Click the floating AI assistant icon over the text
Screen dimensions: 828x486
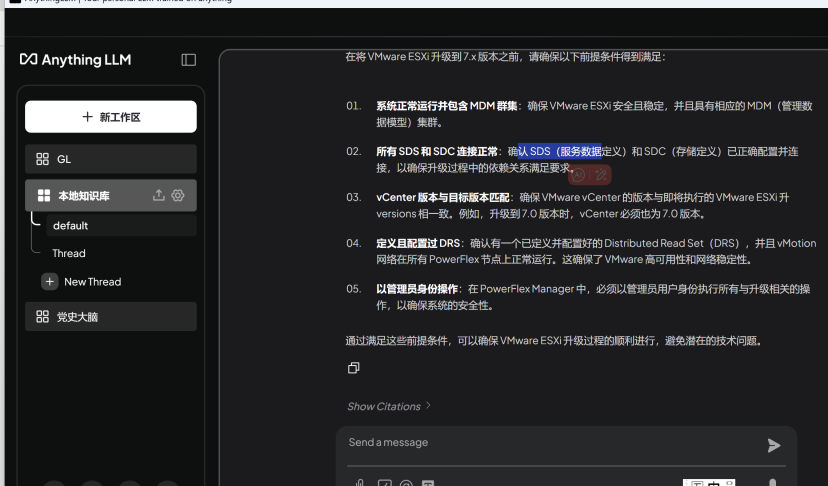click(x=579, y=174)
